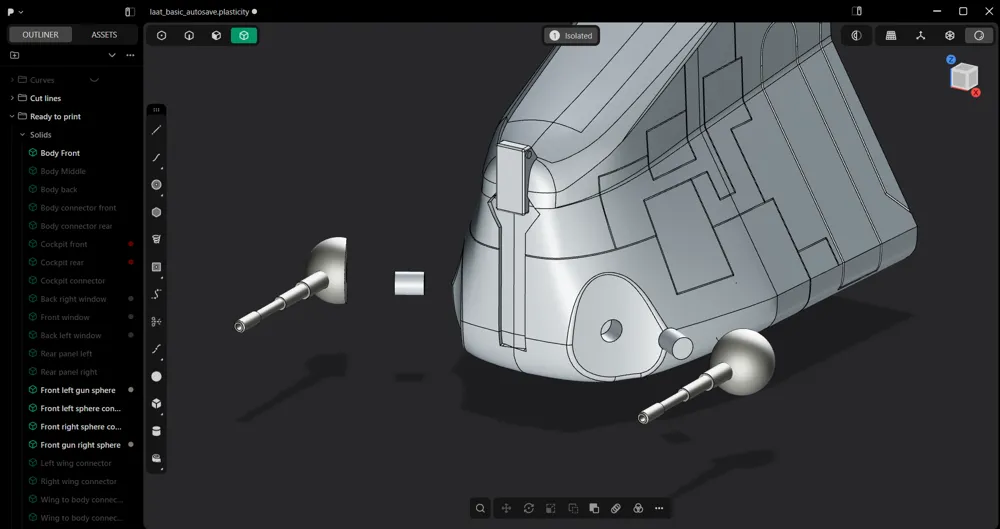Open the outliner ellipsis options menu
1000x529 pixels.
[130, 56]
